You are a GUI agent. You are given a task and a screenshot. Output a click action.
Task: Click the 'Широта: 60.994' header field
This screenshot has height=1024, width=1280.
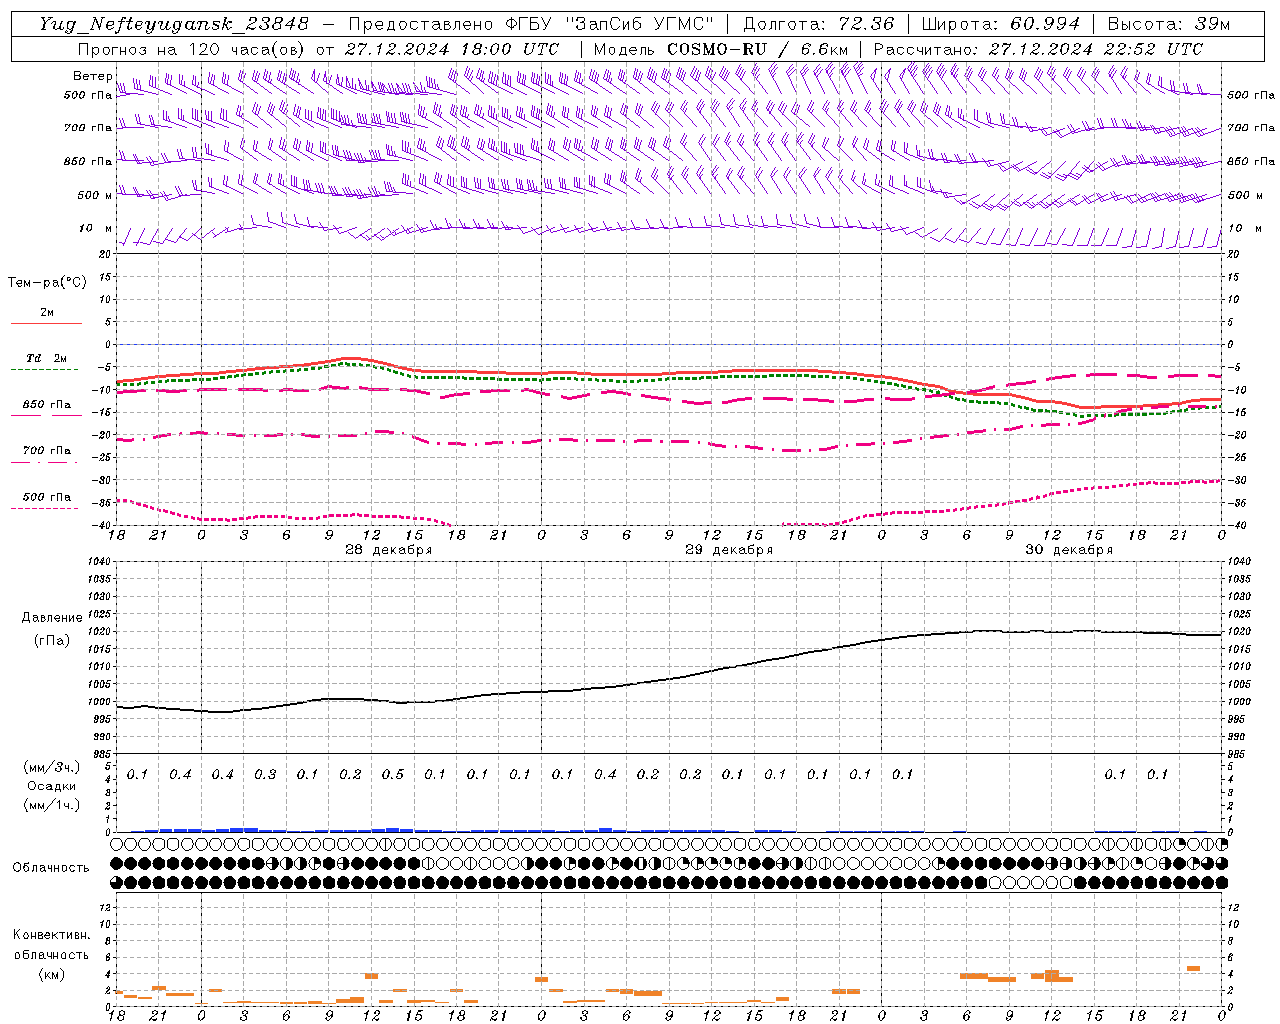pyautogui.click(x=1001, y=24)
